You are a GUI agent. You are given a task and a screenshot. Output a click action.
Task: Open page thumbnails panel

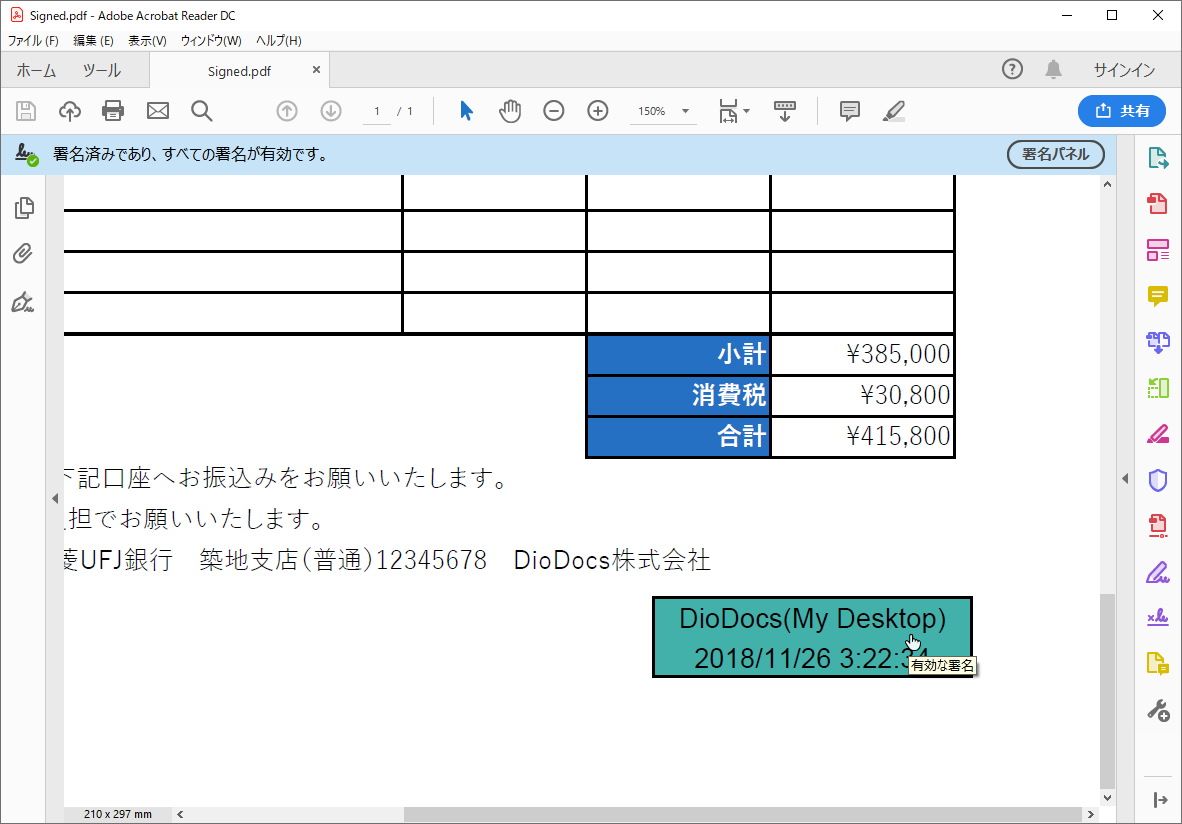24,207
